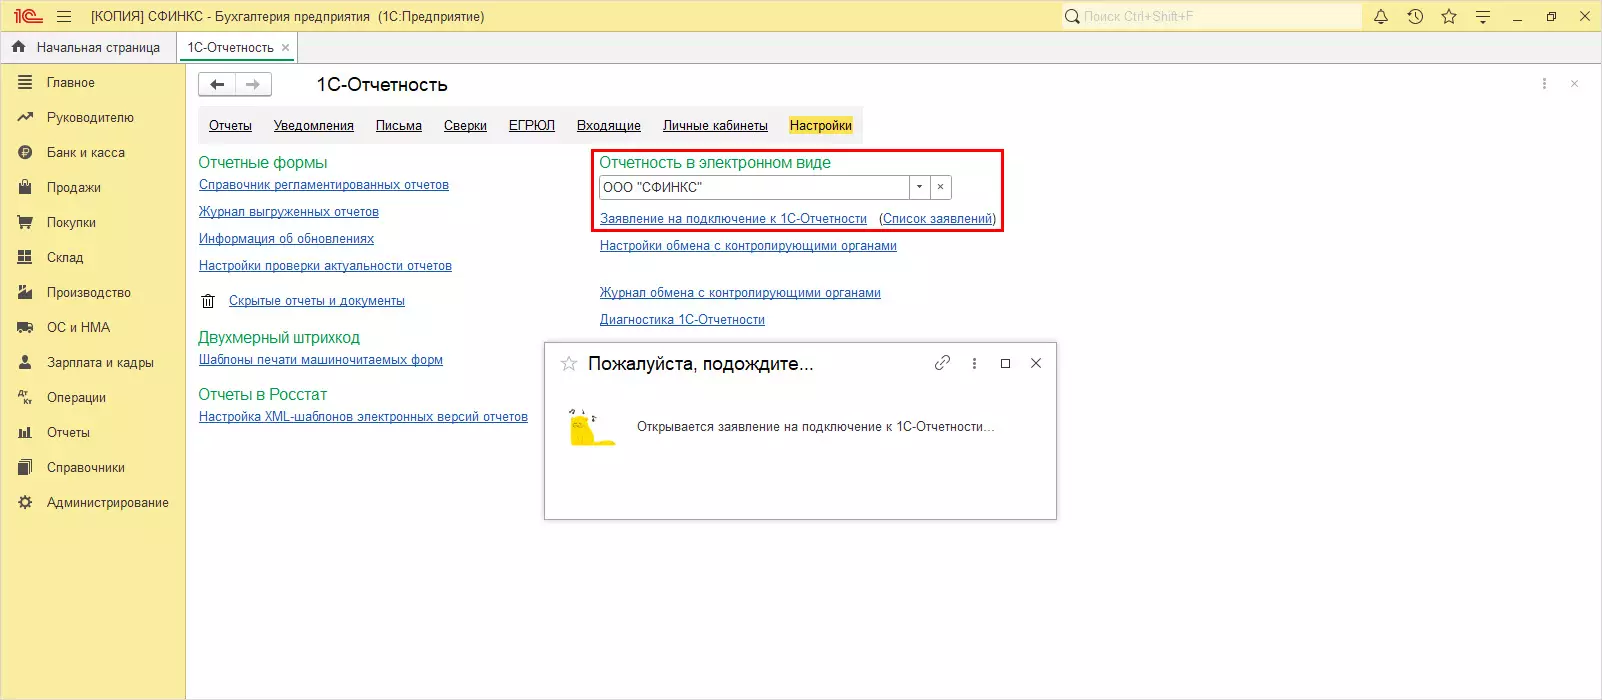The image size is (1602, 700).
Task: Go back with the left arrow button
Action: tap(217, 85)
